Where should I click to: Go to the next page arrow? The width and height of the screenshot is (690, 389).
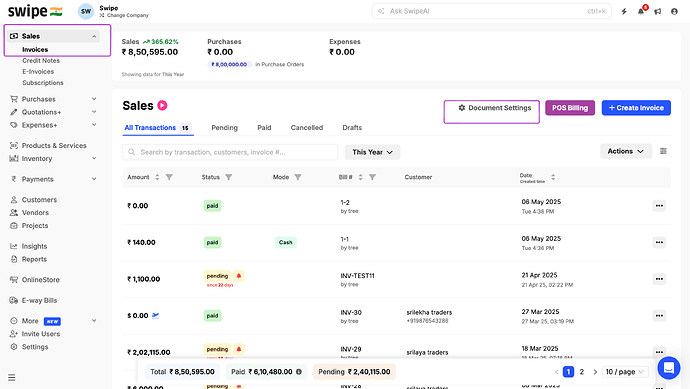click(x=595, y=372)
